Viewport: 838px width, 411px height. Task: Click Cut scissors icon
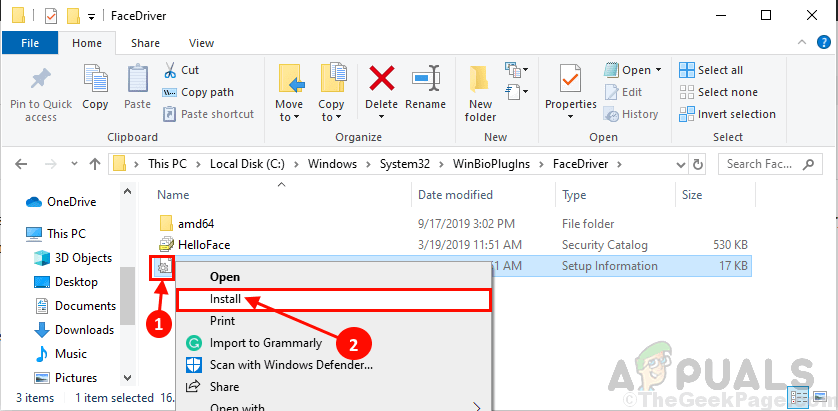click(x=170, y=70)
